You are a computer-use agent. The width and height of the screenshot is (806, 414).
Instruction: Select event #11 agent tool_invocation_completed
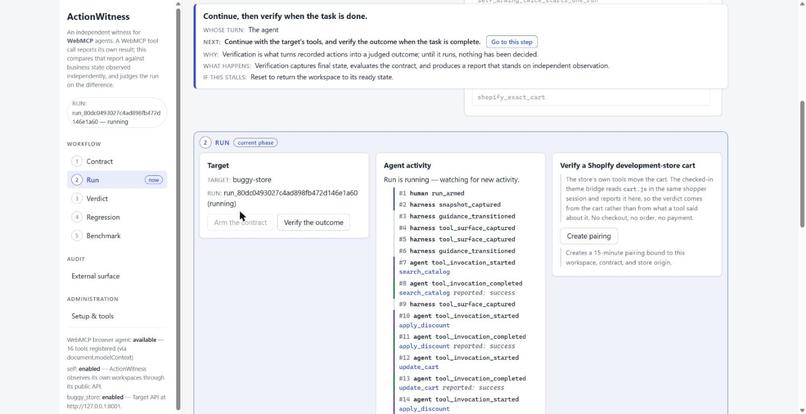click(x=463, y=337)
